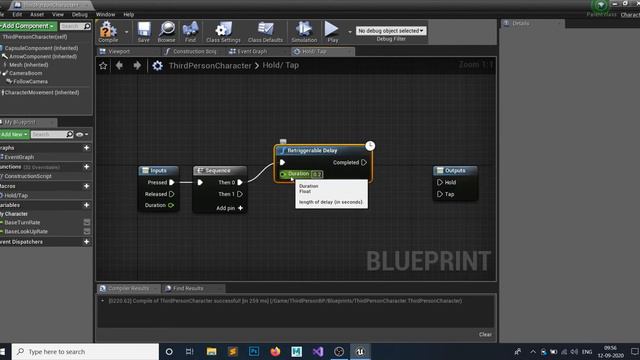Open EventGraph under Graphs
640x360 pixels.
coord(19,157)
